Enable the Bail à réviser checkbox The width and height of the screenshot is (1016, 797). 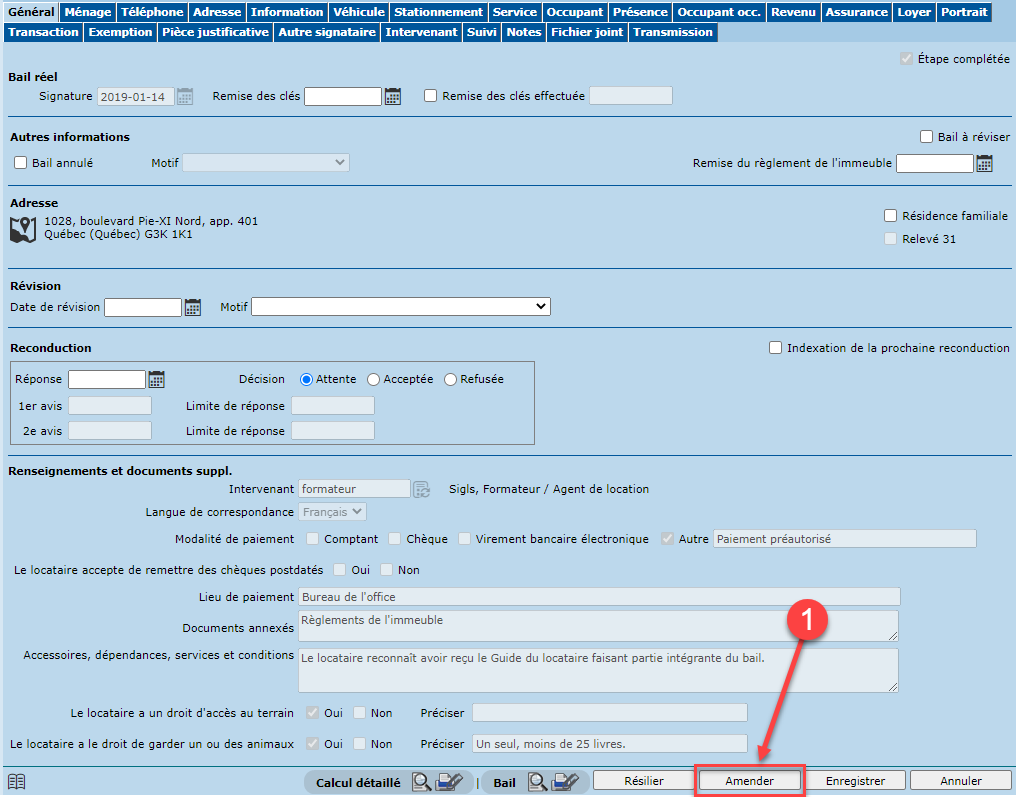click(x=926, y=137)
